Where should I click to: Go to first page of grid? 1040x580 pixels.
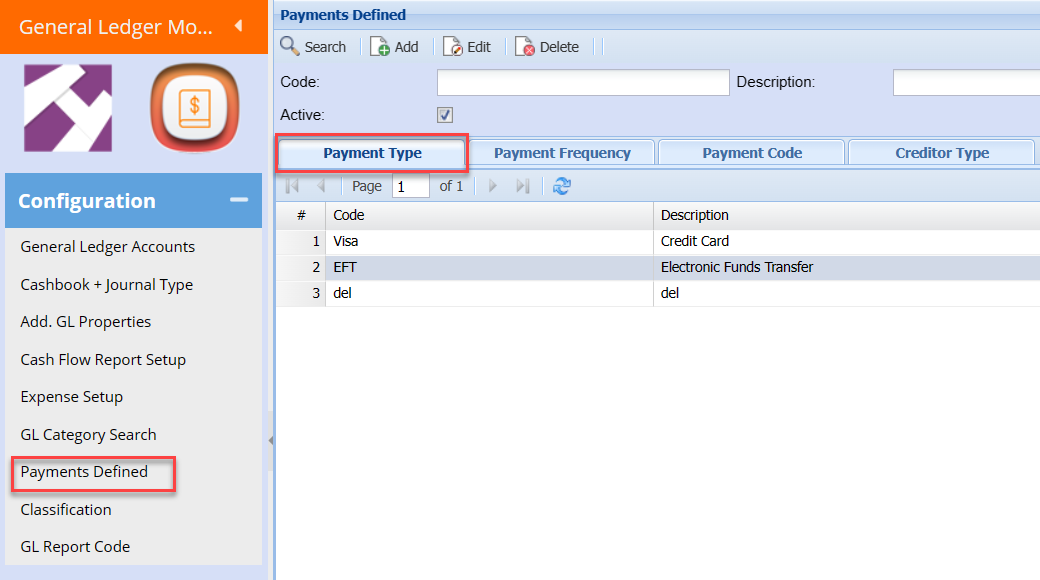point(292,186)
